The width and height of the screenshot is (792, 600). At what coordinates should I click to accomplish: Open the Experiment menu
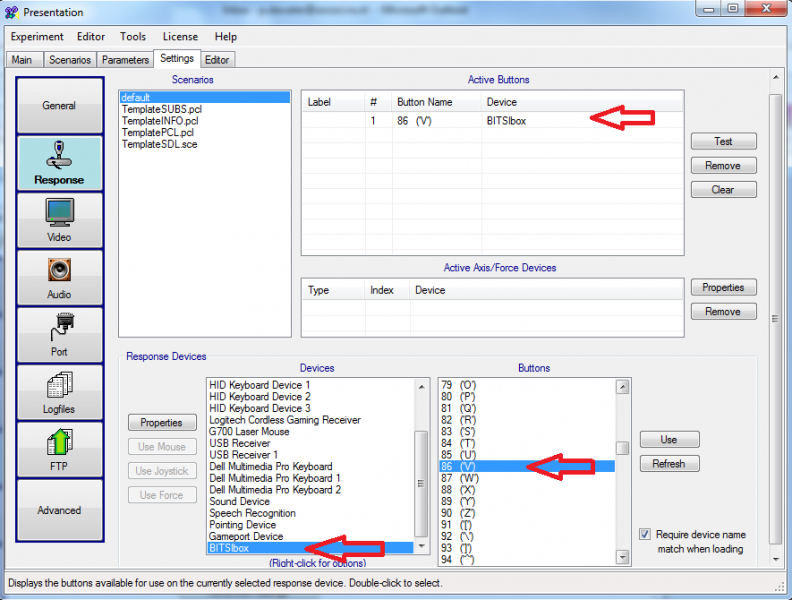coord(37,37)
